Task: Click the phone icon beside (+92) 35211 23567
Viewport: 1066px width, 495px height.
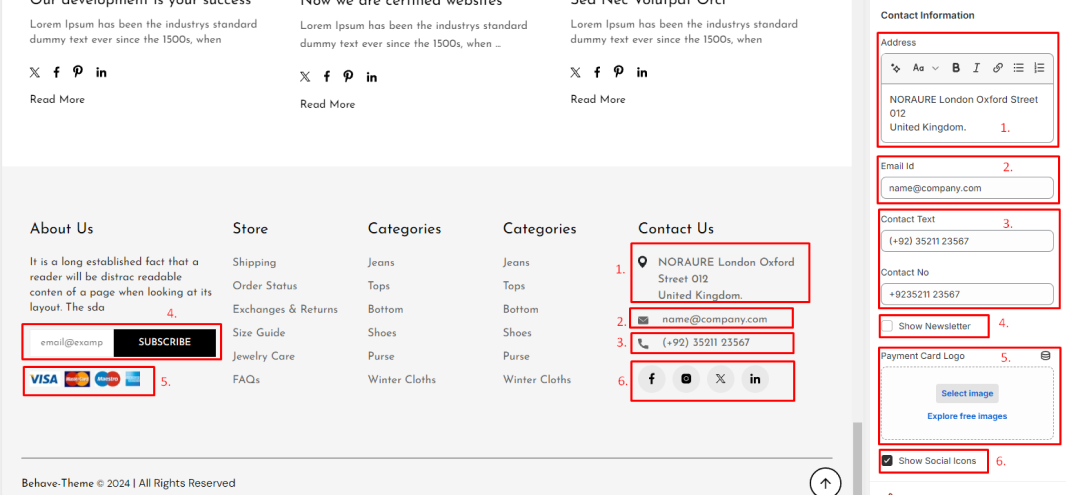Action: click(x=643, y=343)
